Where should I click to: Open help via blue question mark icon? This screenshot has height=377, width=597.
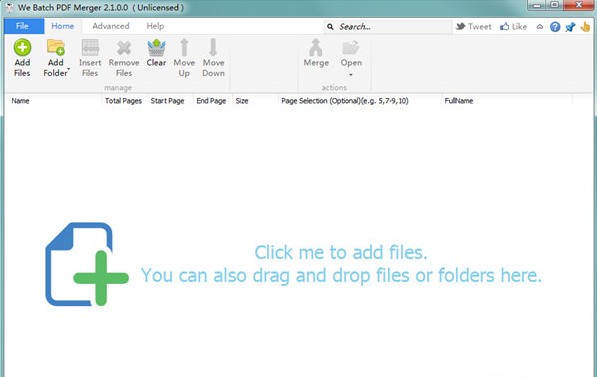pos(555,27)
